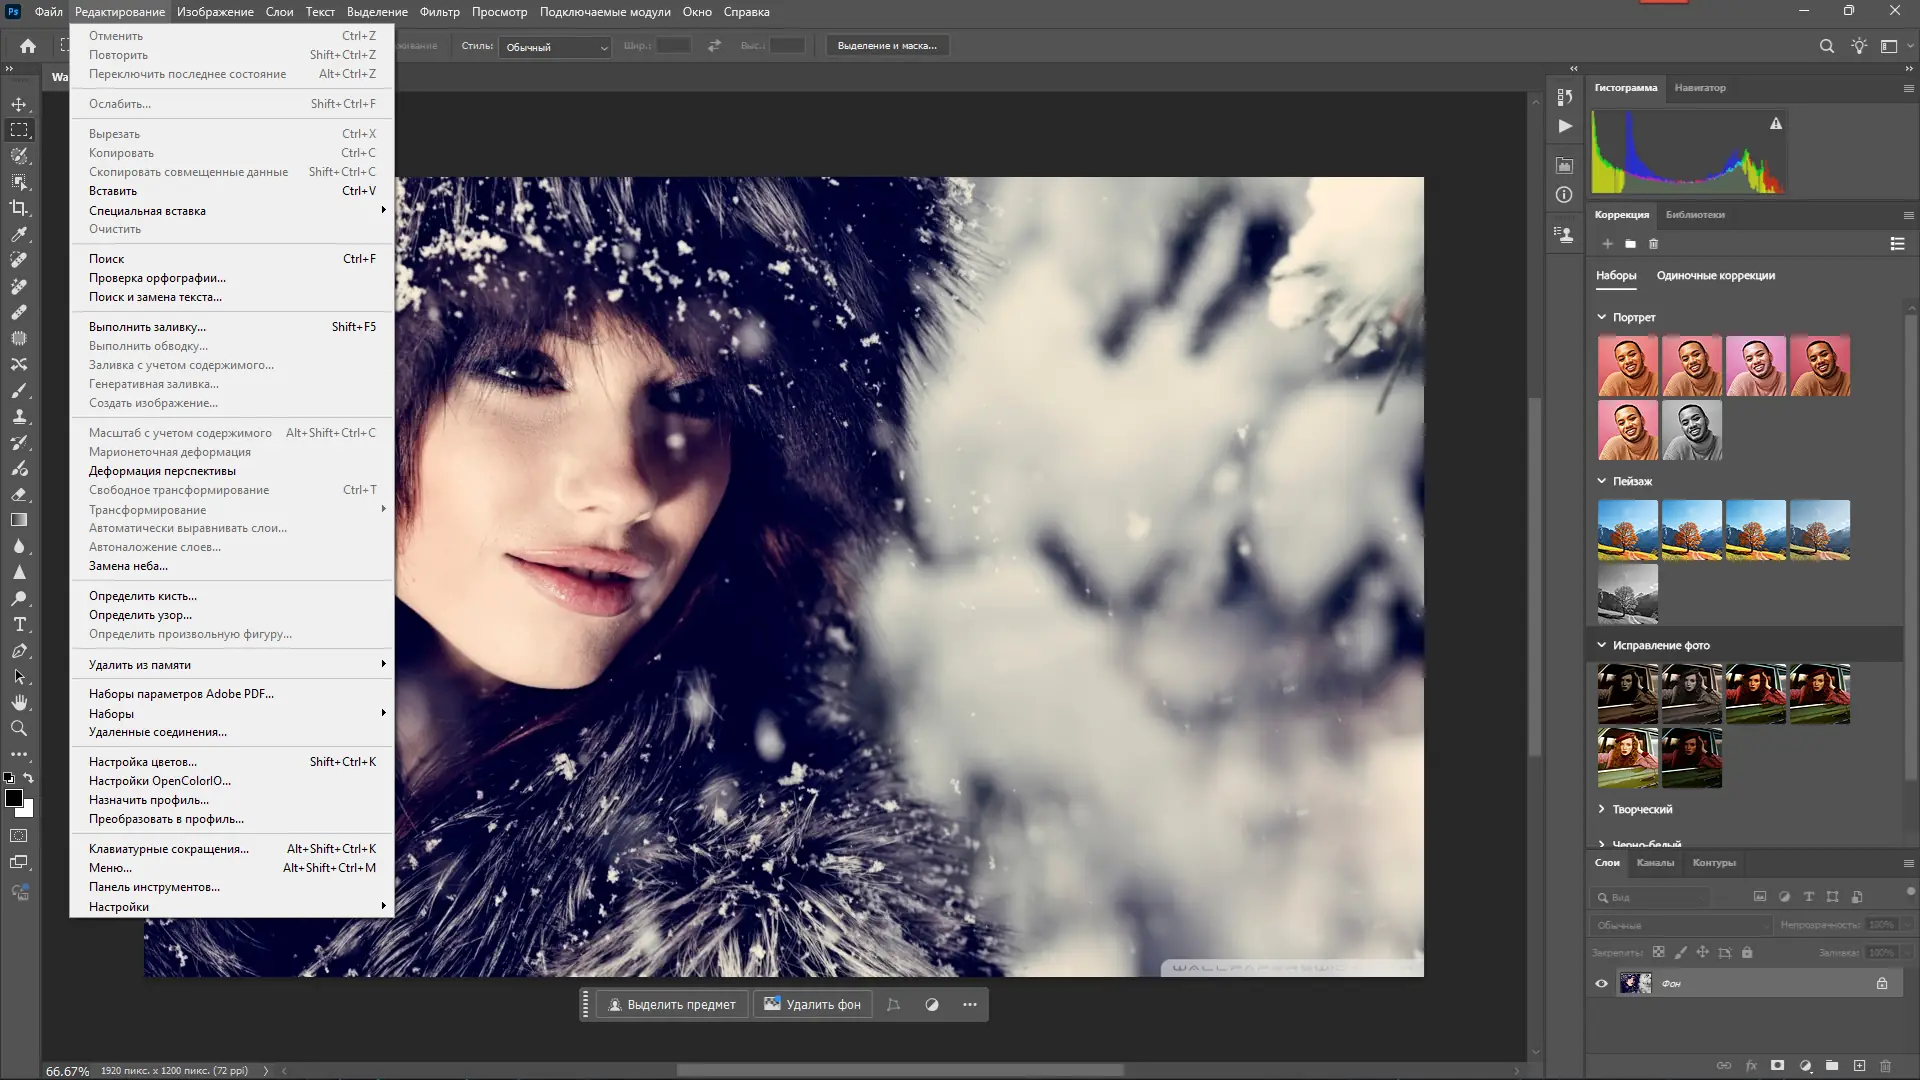This screenshot has width=1920, height=1080.
Task: Open the Стиль dropdown set to Обычный
Action: (555, 47)
